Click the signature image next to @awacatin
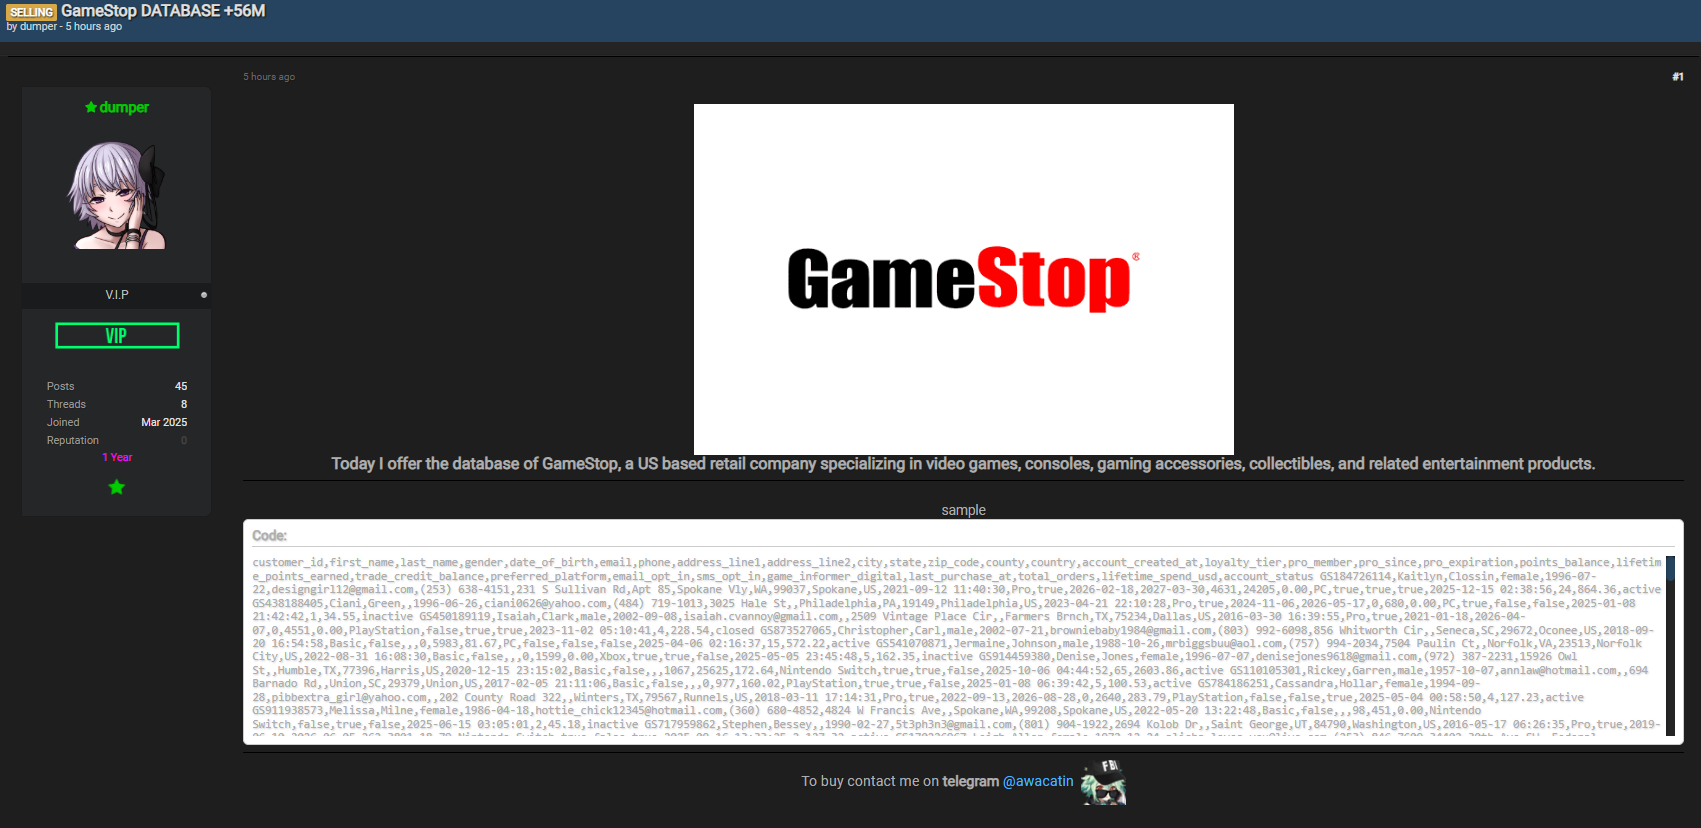This screenshot has height=828, width=1701. 1103,782
